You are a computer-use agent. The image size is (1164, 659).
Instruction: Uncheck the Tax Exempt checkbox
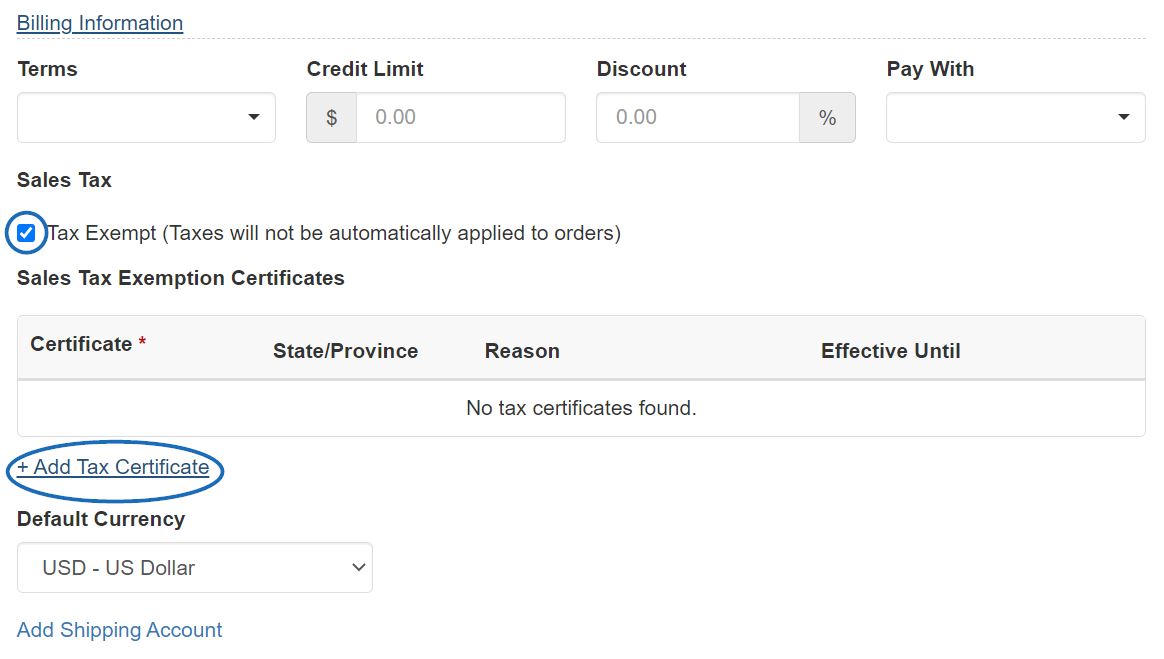[25, 233]
